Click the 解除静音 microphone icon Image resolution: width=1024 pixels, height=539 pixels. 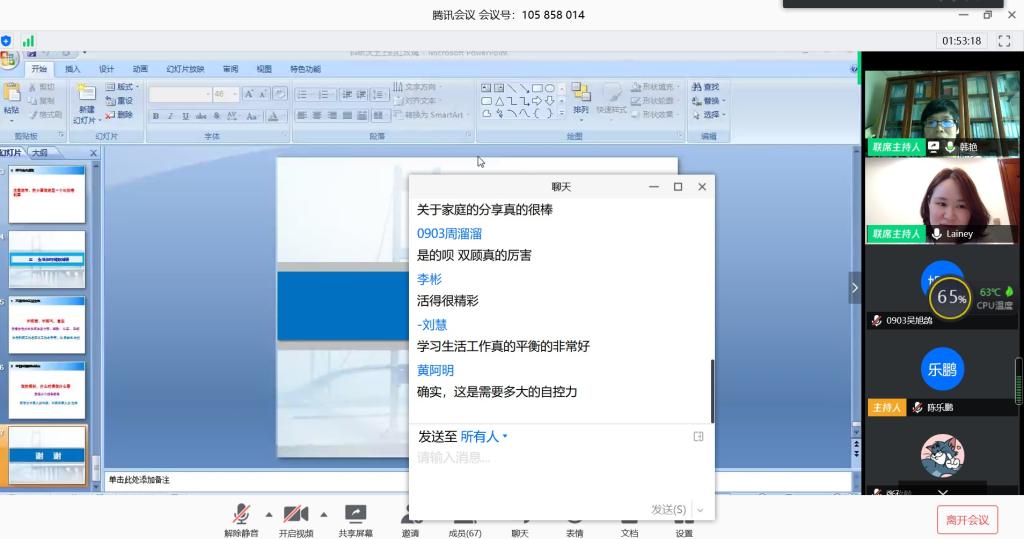241,516
